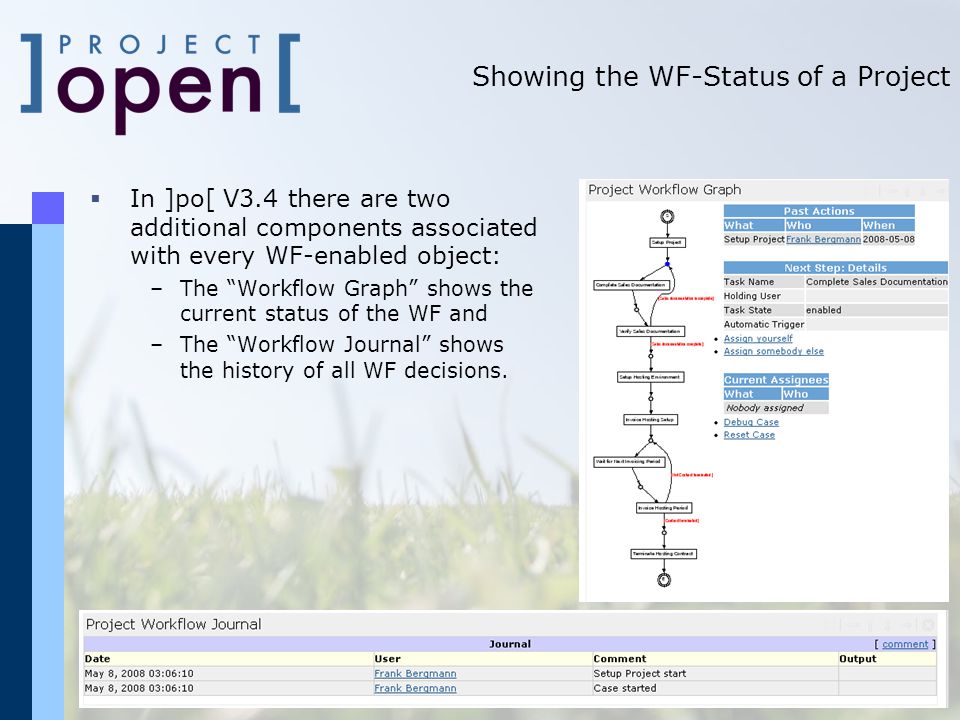Click the Project Workflow Journal panel title

(x=173, y=624)
